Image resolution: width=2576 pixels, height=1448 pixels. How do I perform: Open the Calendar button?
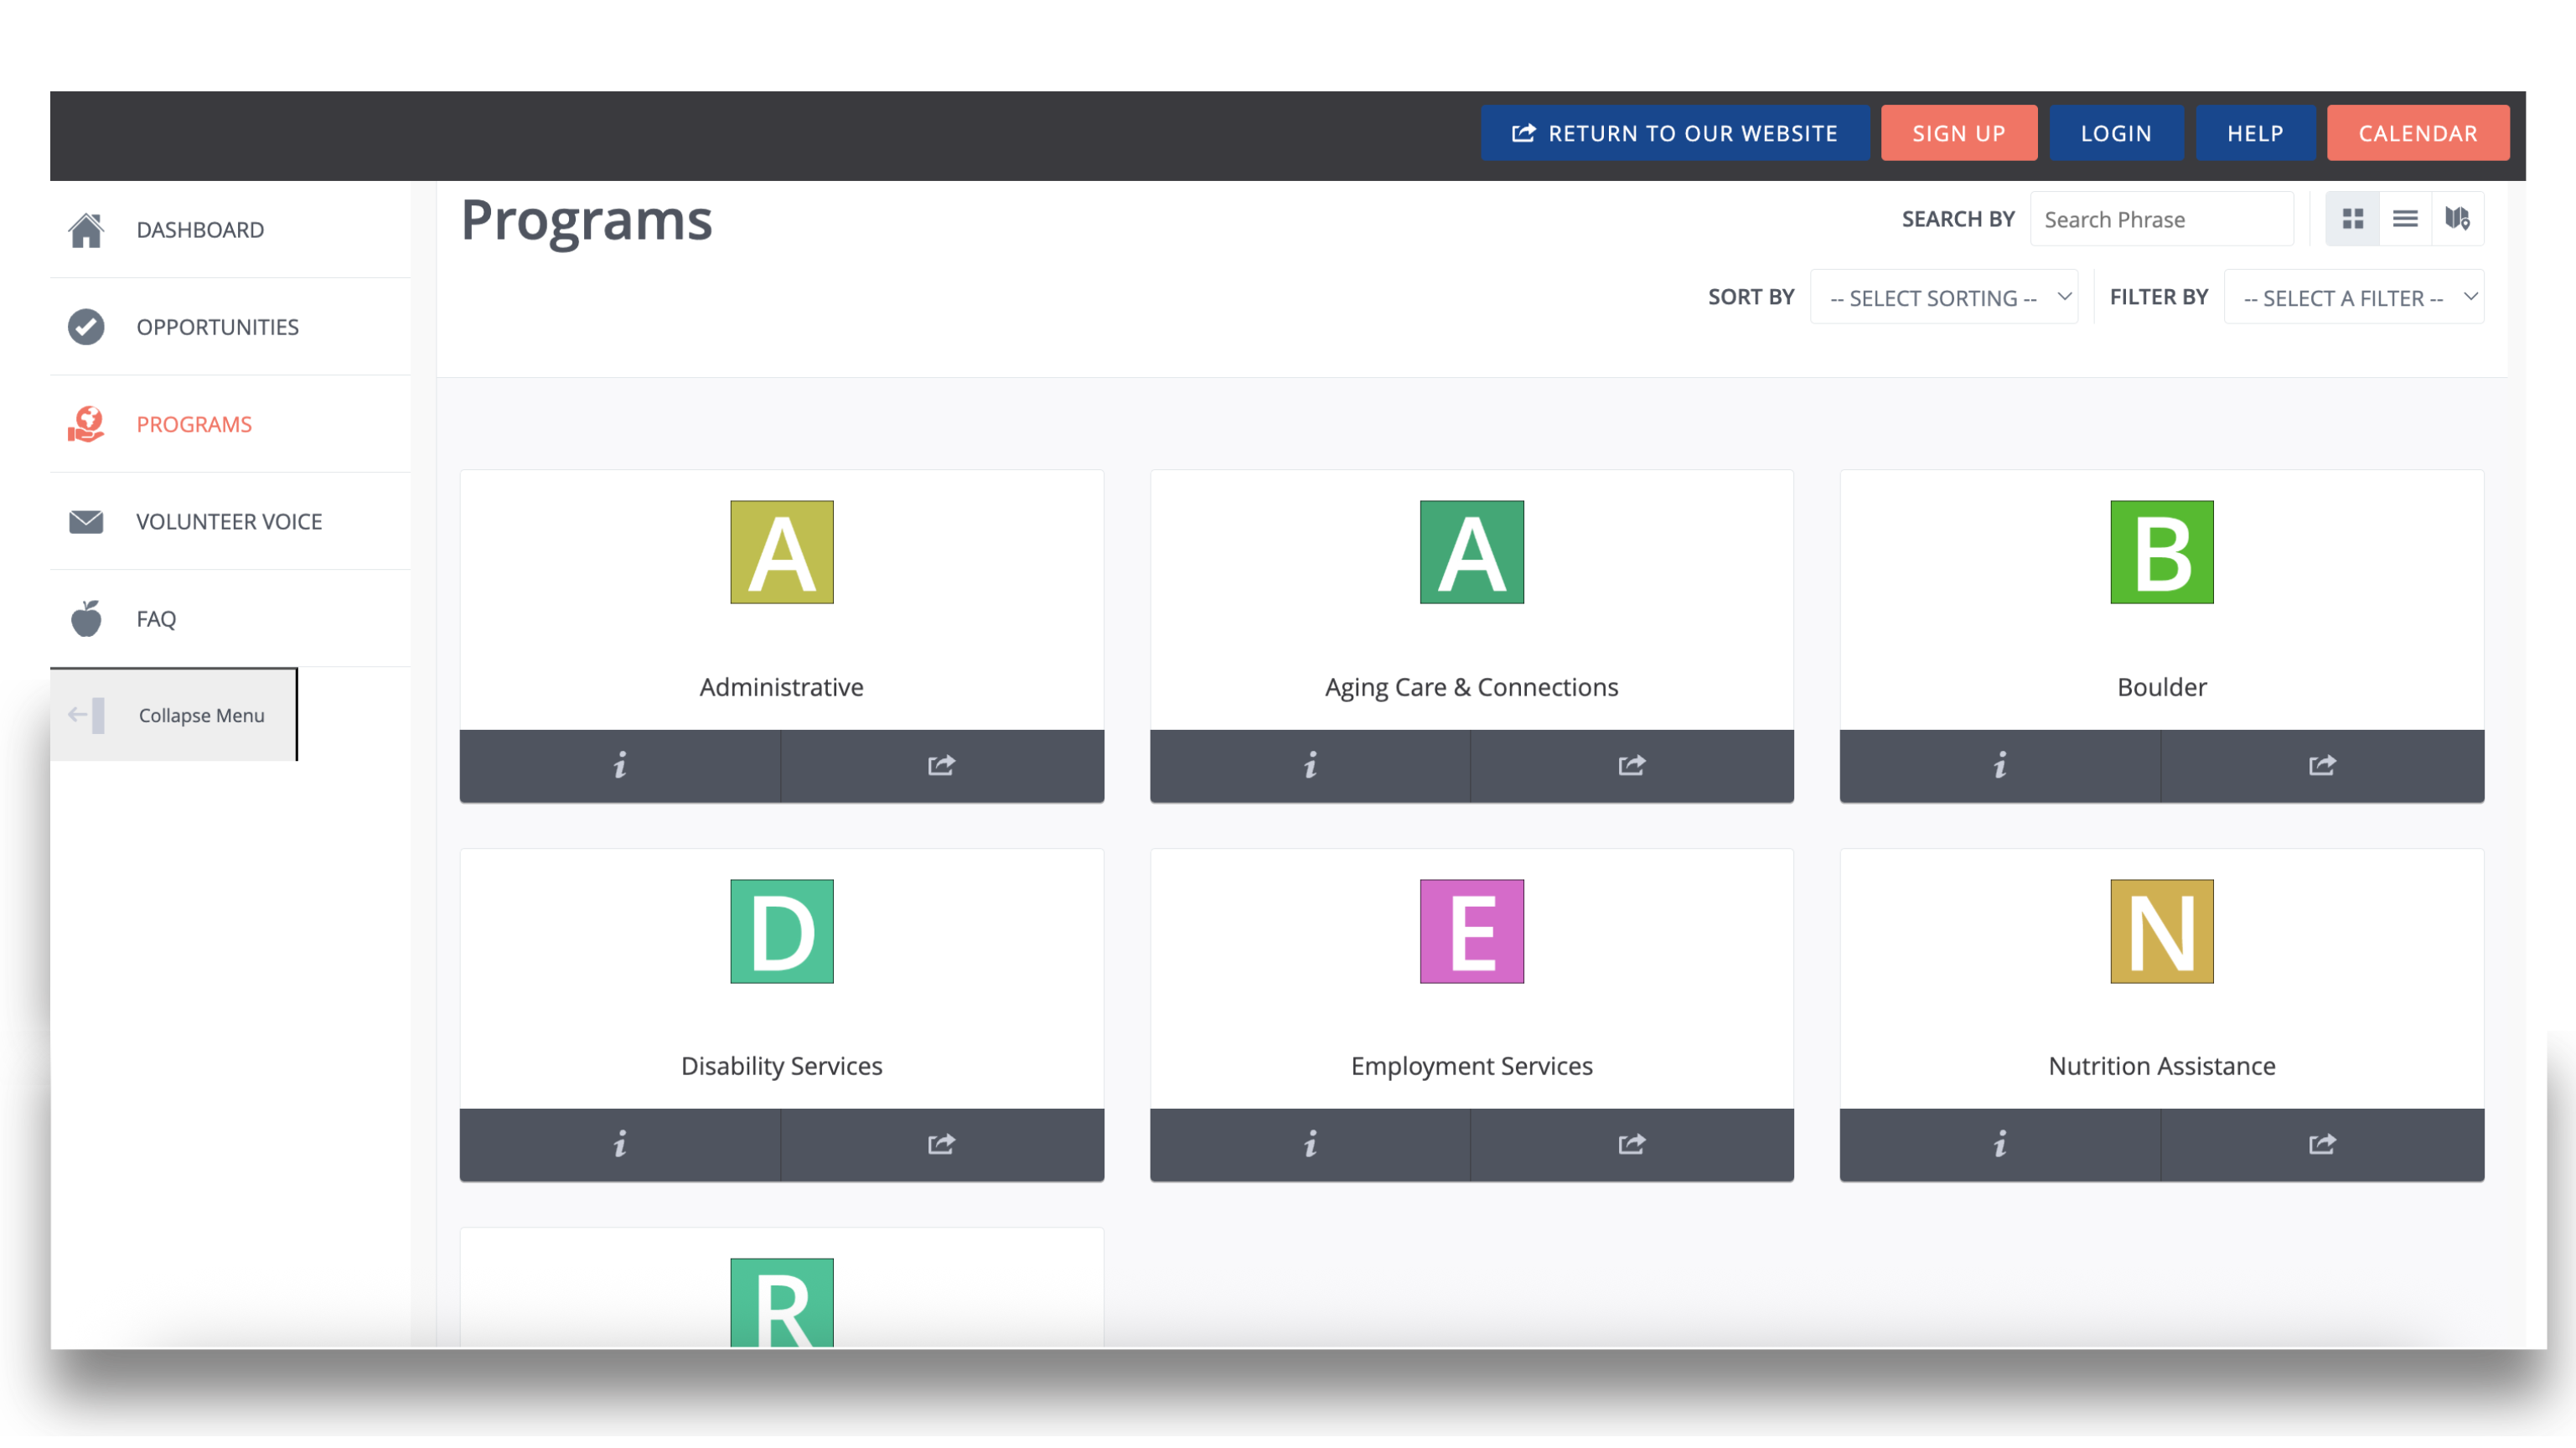2417,133
